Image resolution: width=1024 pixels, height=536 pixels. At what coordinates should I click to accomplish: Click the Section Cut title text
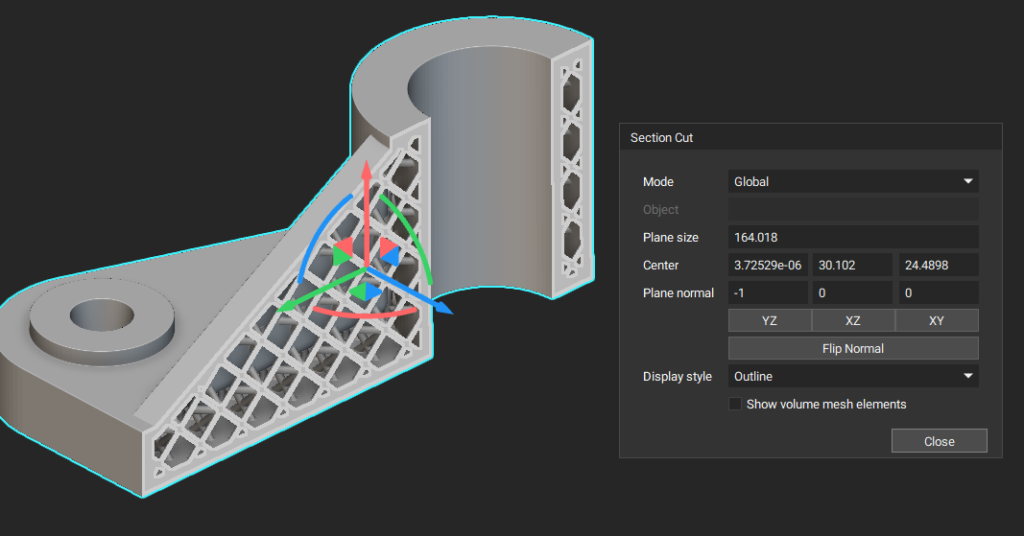point(661,138)
